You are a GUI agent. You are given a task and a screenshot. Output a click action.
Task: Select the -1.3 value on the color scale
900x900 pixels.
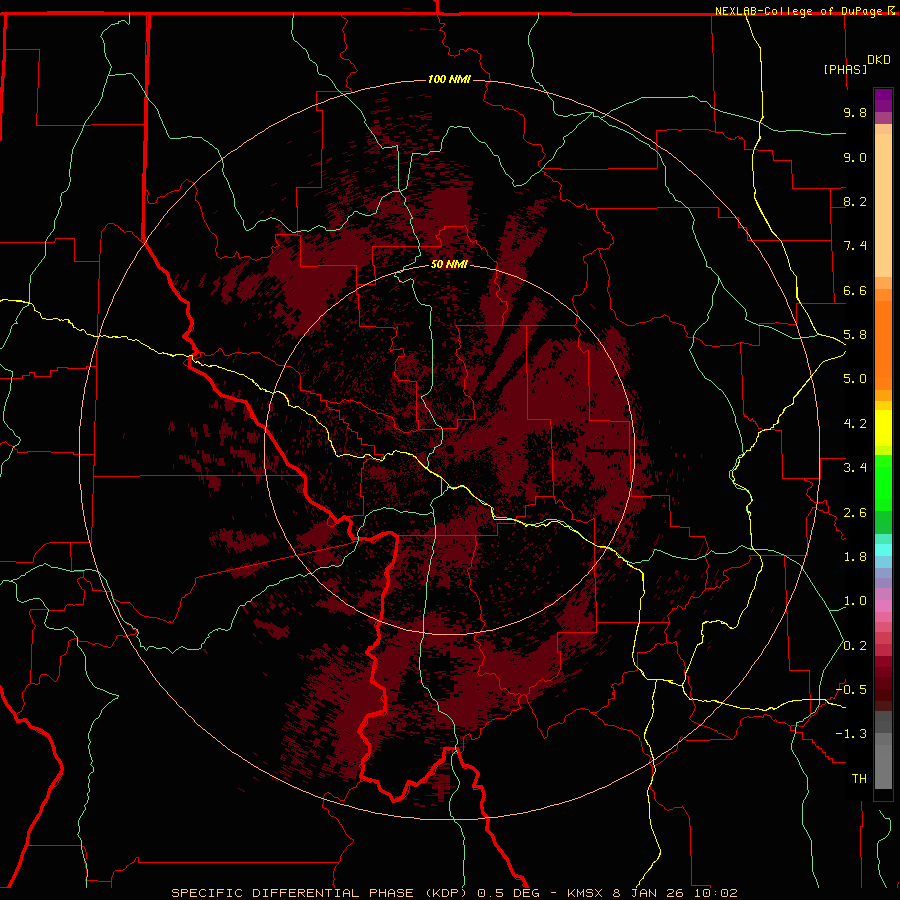point(851,734)
